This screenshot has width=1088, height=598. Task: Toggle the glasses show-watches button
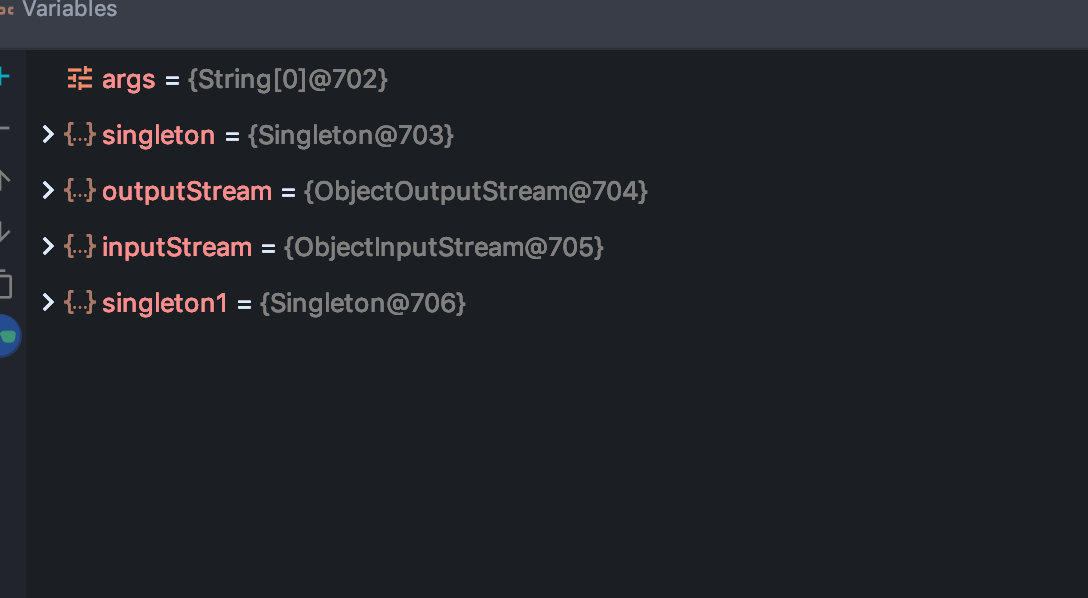[8, 336]
